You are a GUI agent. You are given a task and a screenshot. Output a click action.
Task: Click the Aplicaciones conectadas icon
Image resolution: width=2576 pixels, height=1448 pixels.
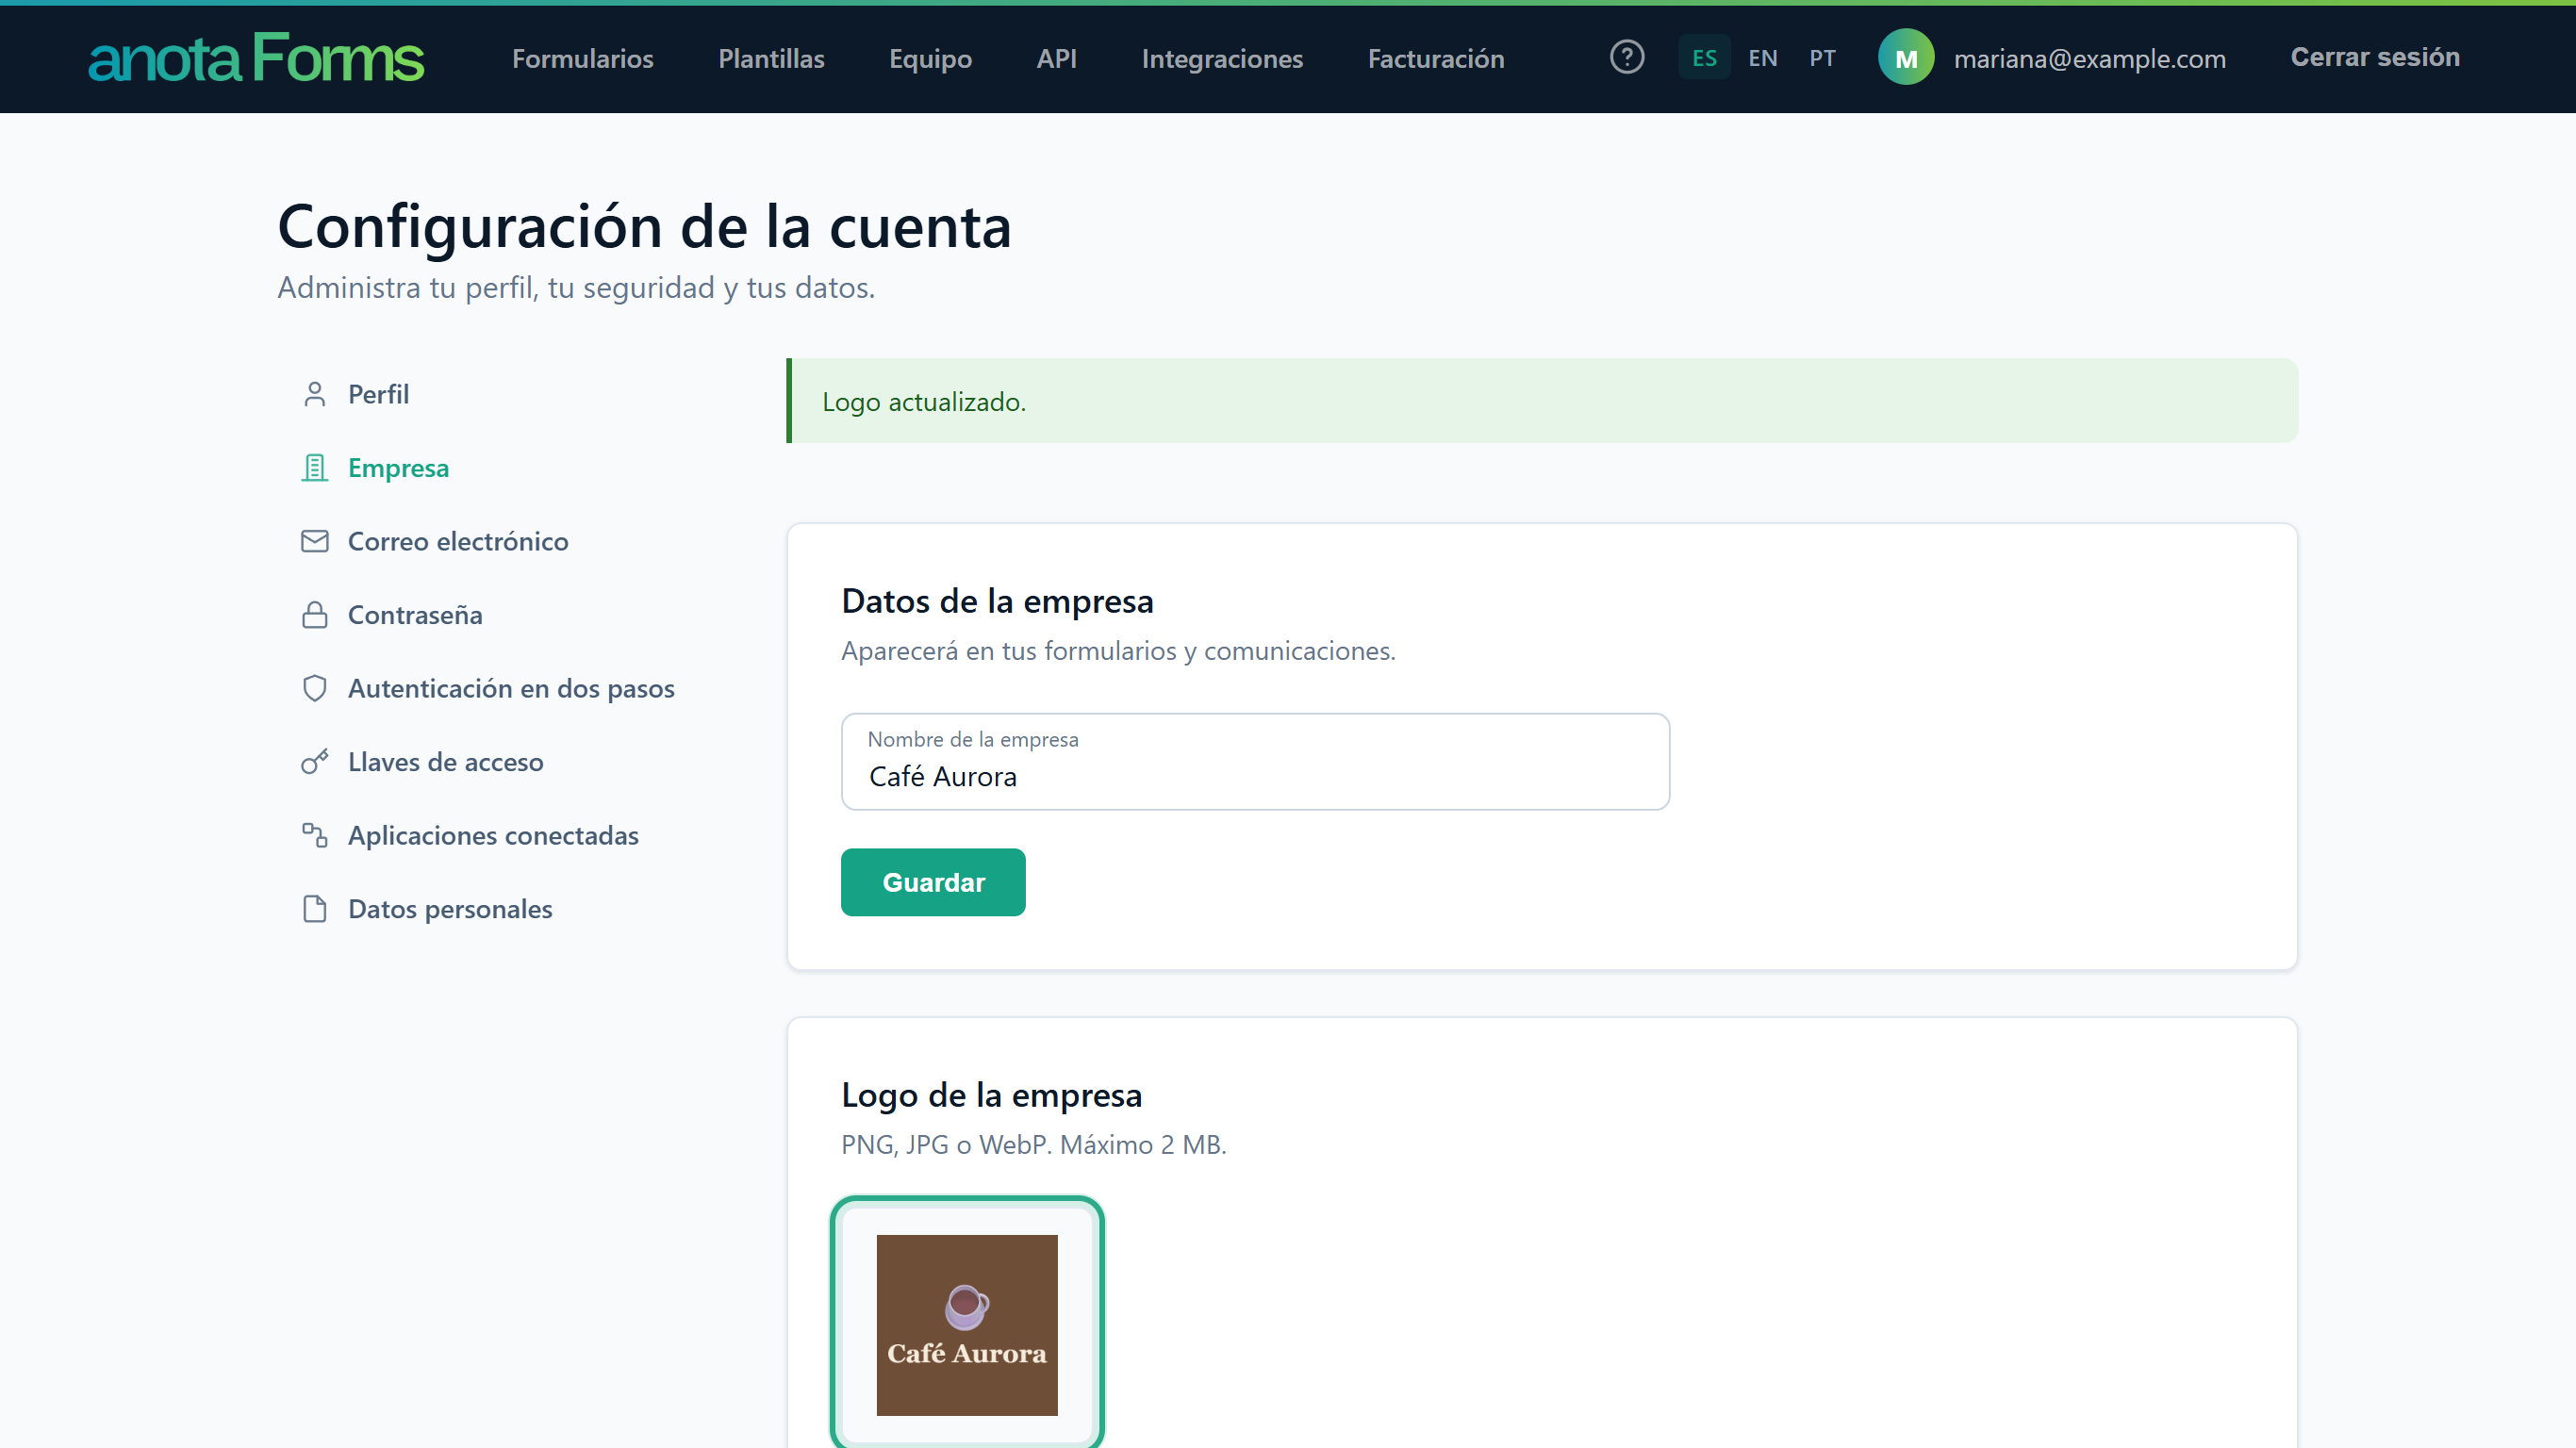[314, 835]
